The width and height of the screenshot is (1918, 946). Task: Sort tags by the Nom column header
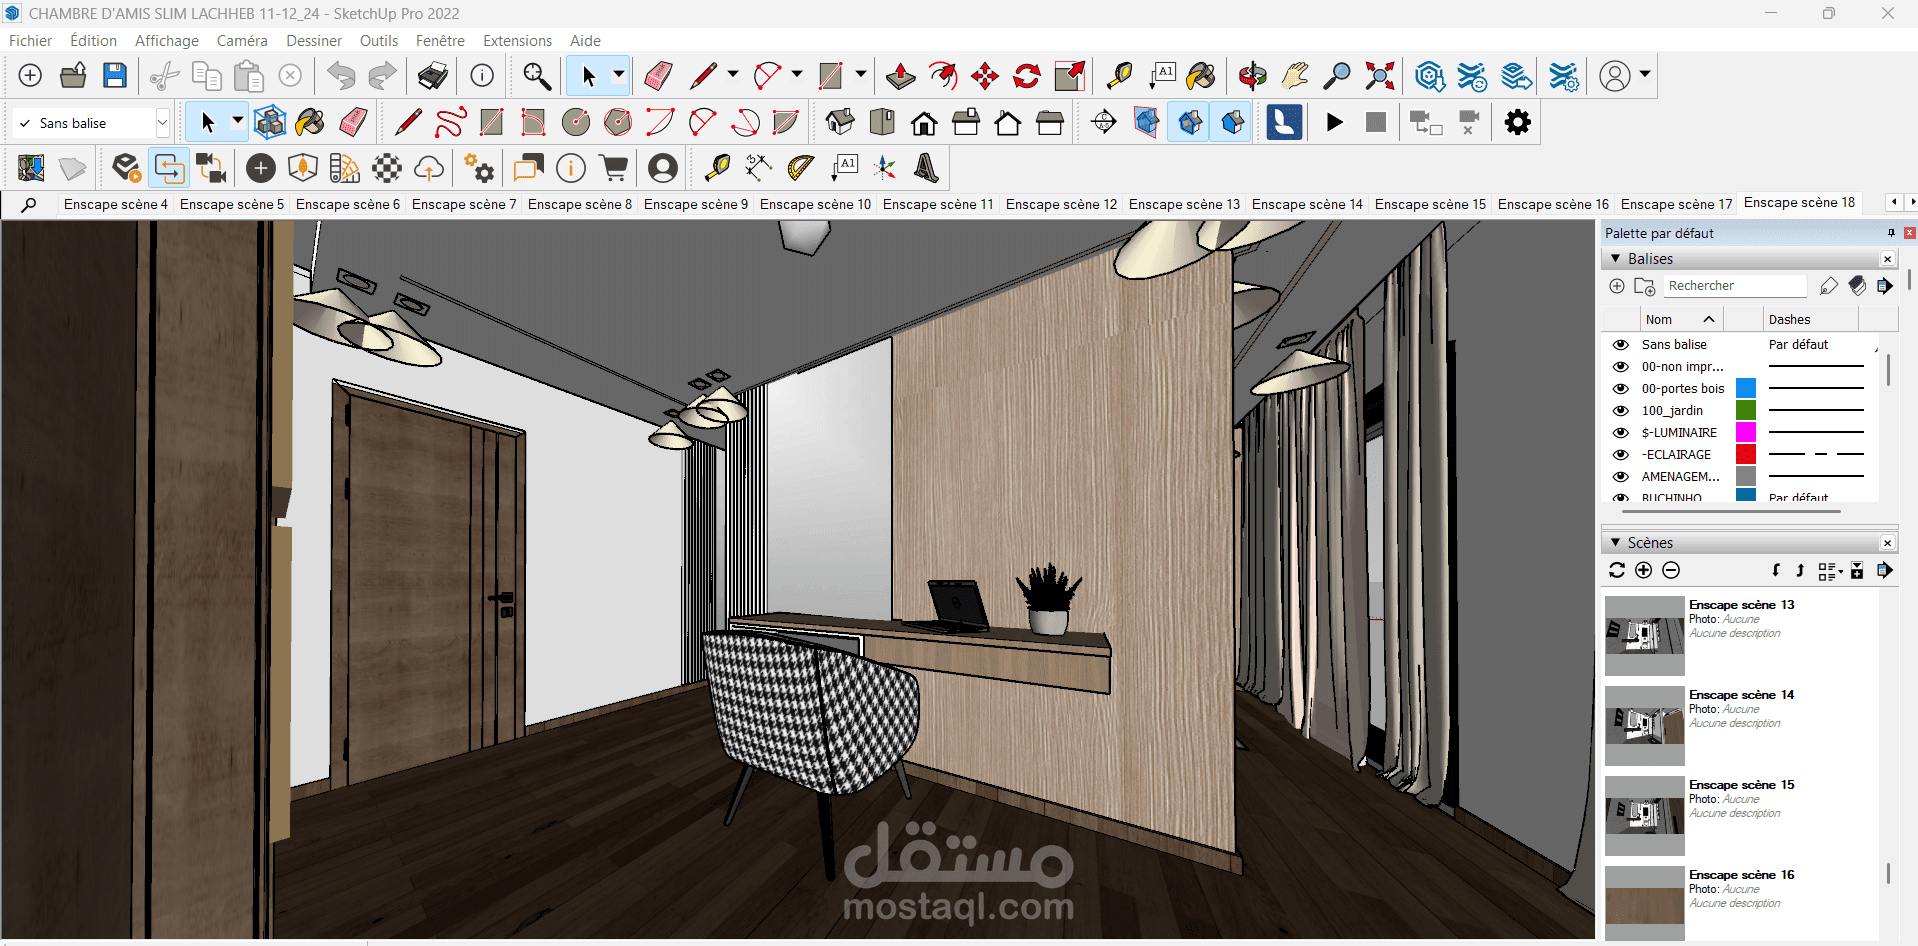coord(1681,320)
